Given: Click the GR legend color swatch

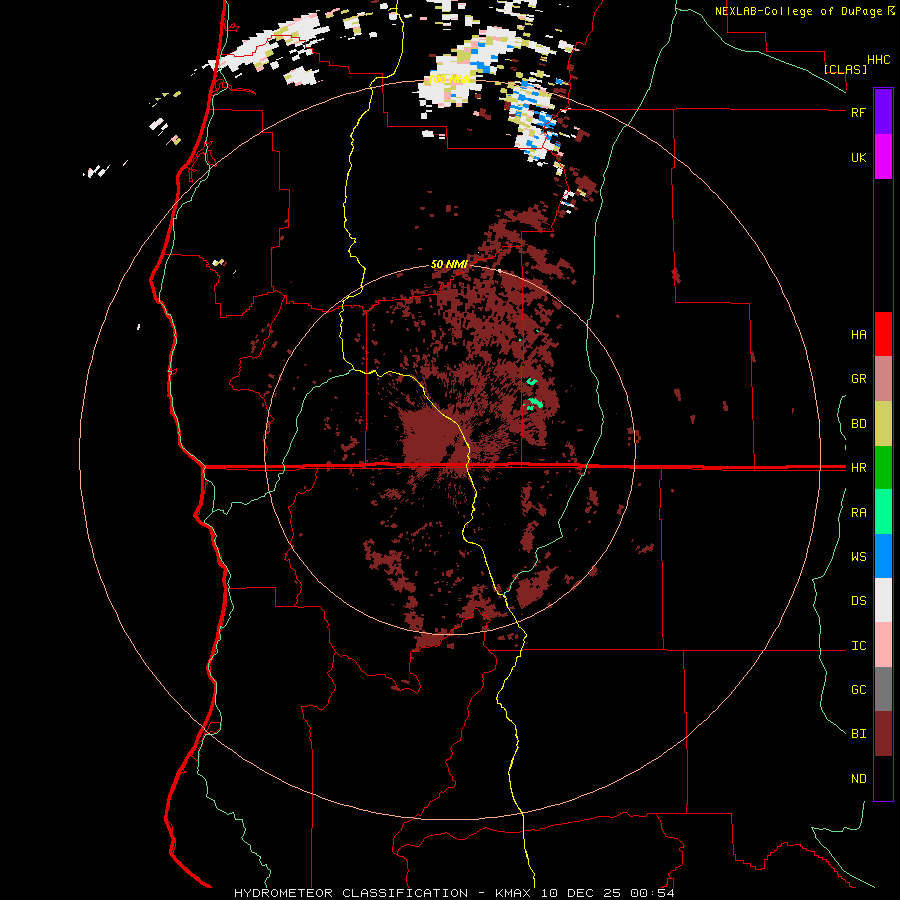Looking at the screenshot, I should click(x=883, y=379).
